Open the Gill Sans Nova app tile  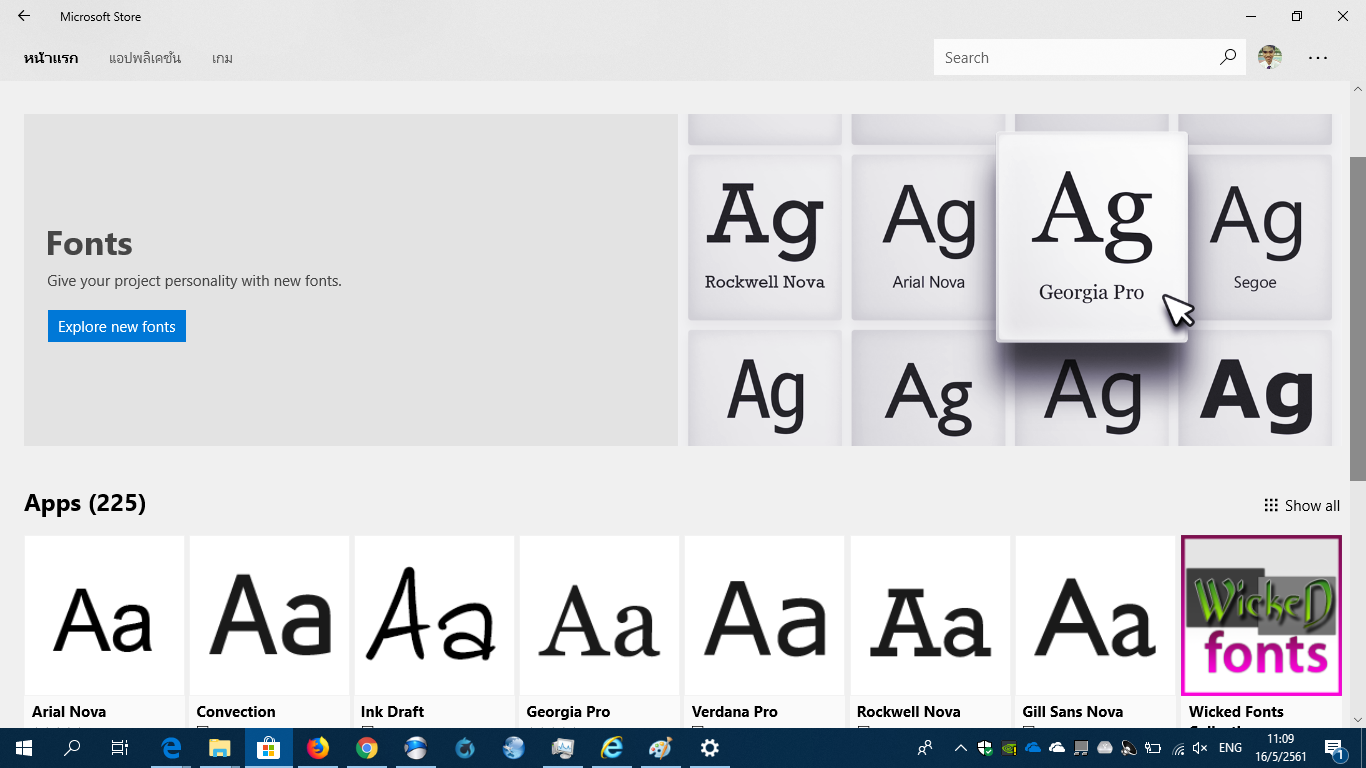(1095, 631)
